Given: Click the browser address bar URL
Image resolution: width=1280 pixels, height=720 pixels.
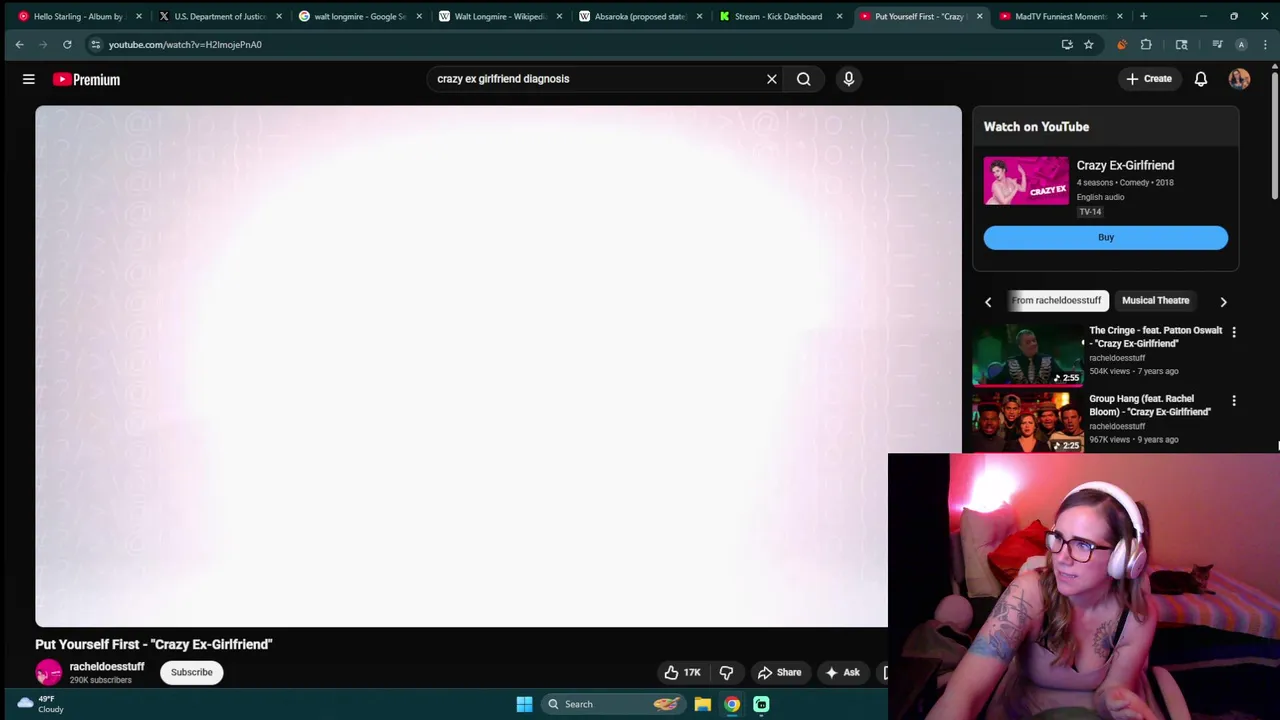Looking at the screenshot, I should (x=185, y=44).
